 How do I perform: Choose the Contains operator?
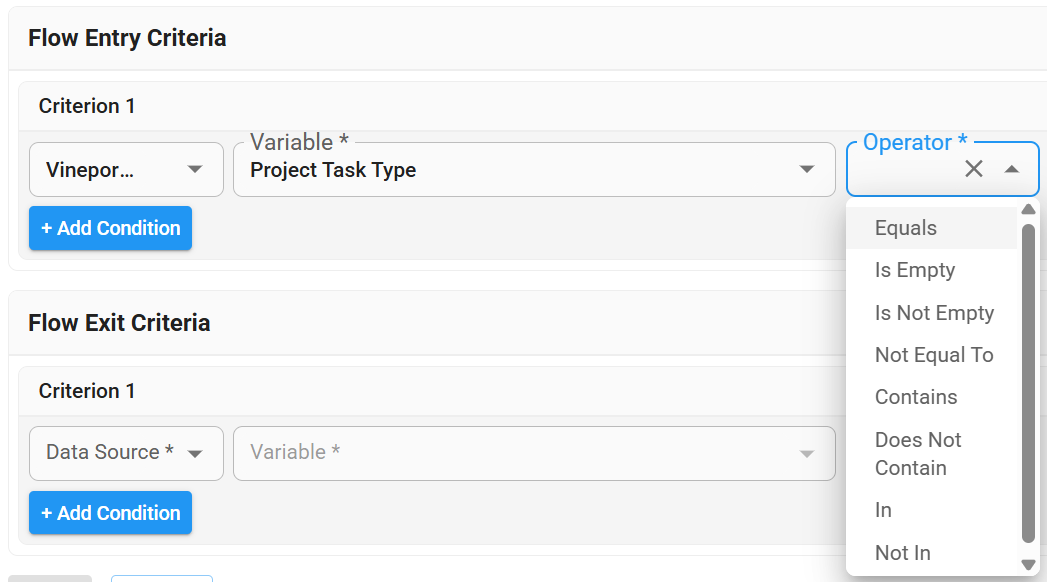[x=916, y=397]
